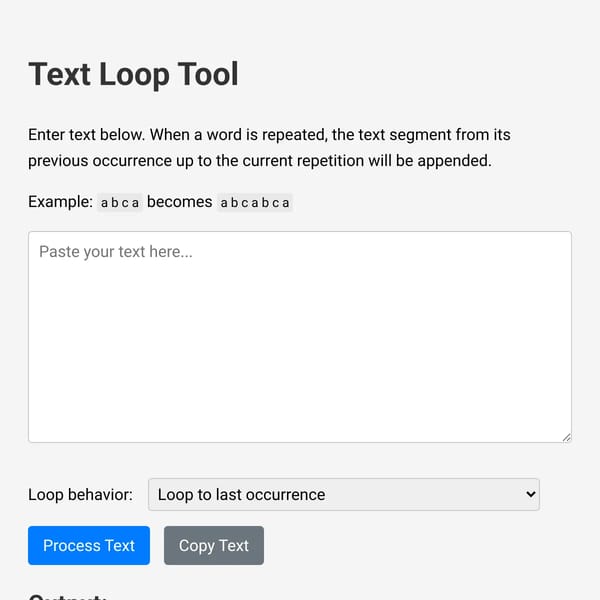Image resolution: width=600 pixels, height=600 pixels.
Task: Click the Copy Text button
Action: pos(214,545)
